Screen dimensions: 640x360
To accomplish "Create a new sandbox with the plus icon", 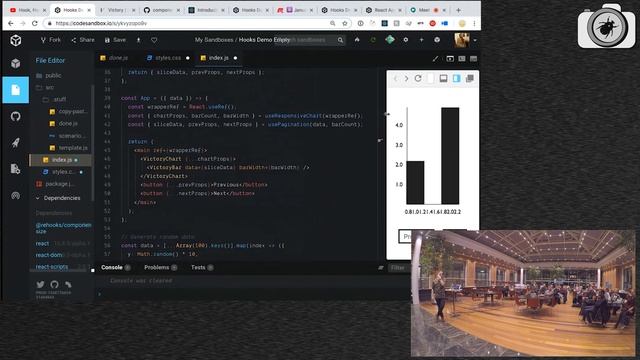I will pos(421,40).
